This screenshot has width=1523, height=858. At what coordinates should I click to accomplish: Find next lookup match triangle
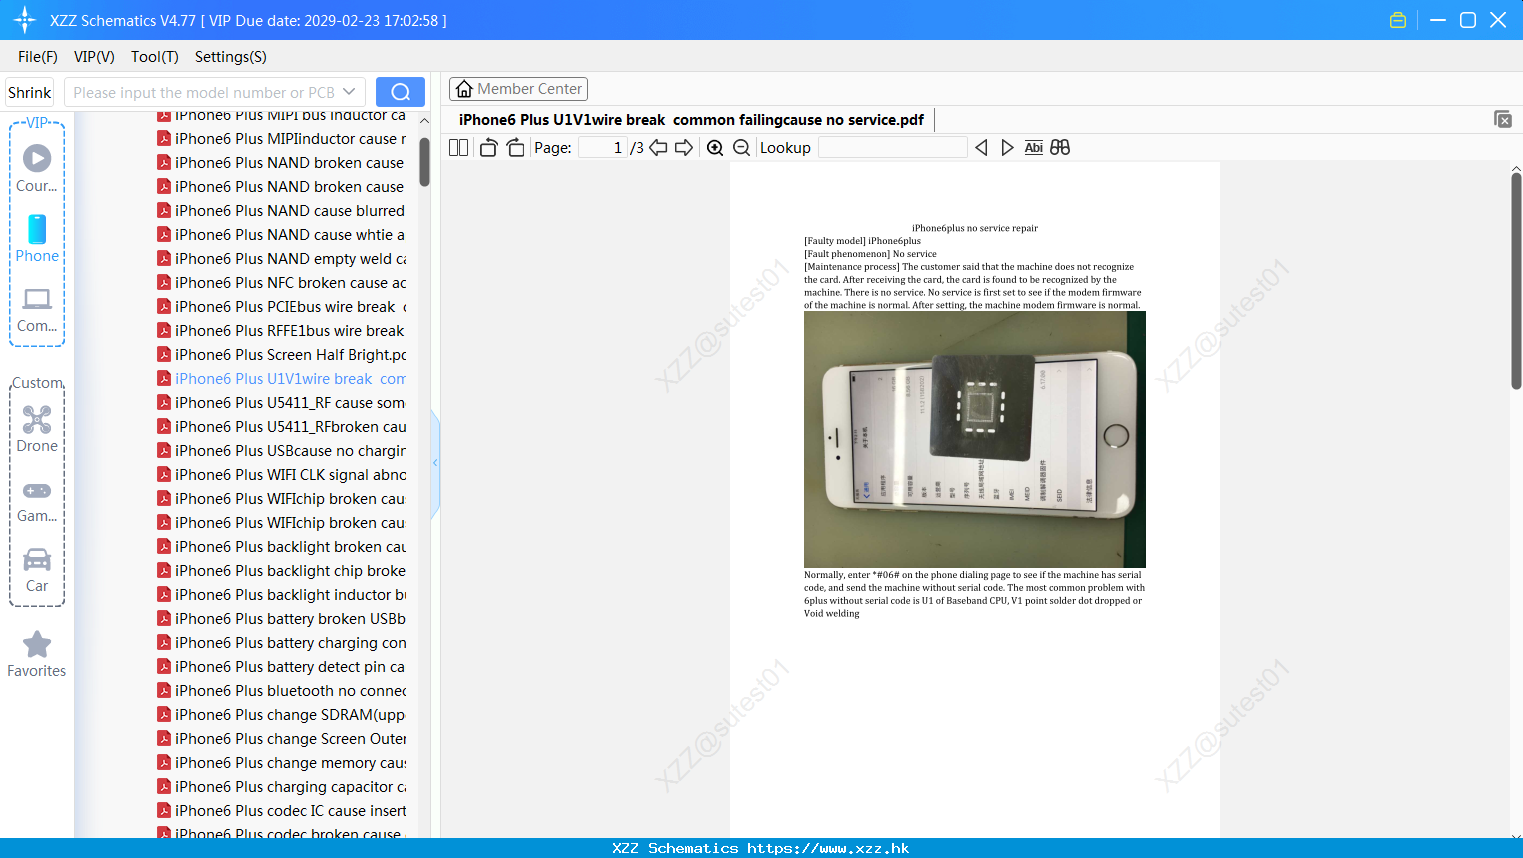(1007, 148)
